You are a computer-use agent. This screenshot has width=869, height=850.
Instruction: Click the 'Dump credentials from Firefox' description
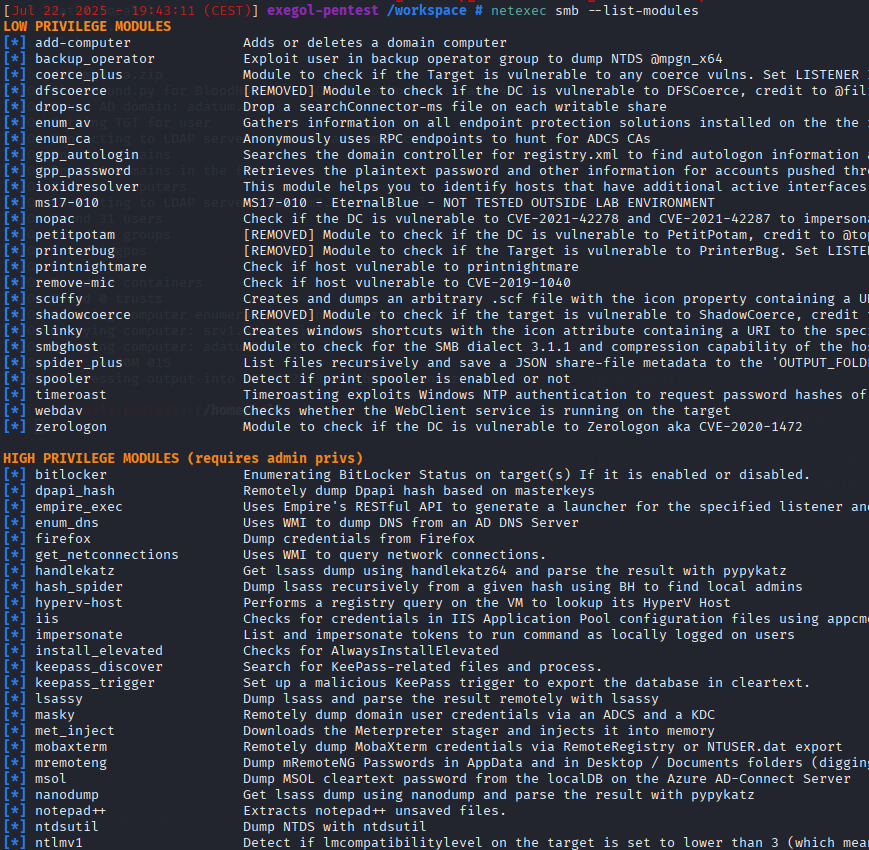tap(359, 539)
